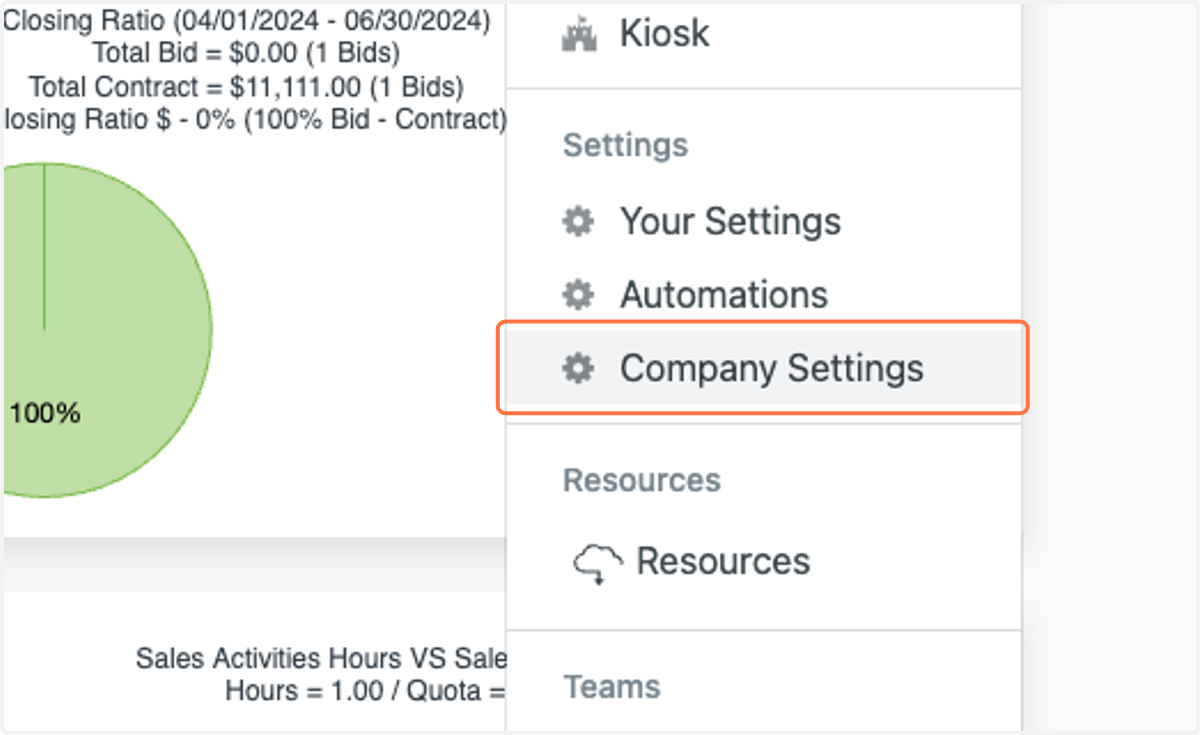
Task: Click gear icon beside Automations
Action: [x=578, y=295]
